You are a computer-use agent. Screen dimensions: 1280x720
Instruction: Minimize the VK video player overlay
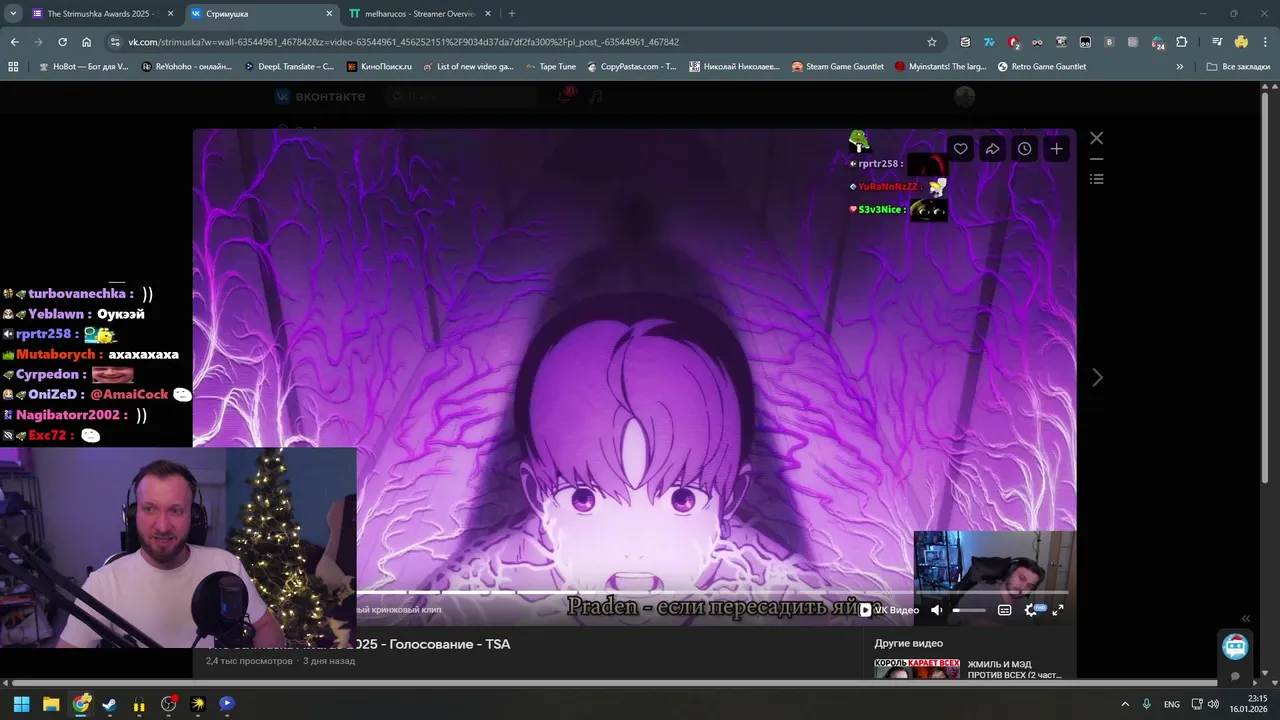click(x=1097, y=159)
